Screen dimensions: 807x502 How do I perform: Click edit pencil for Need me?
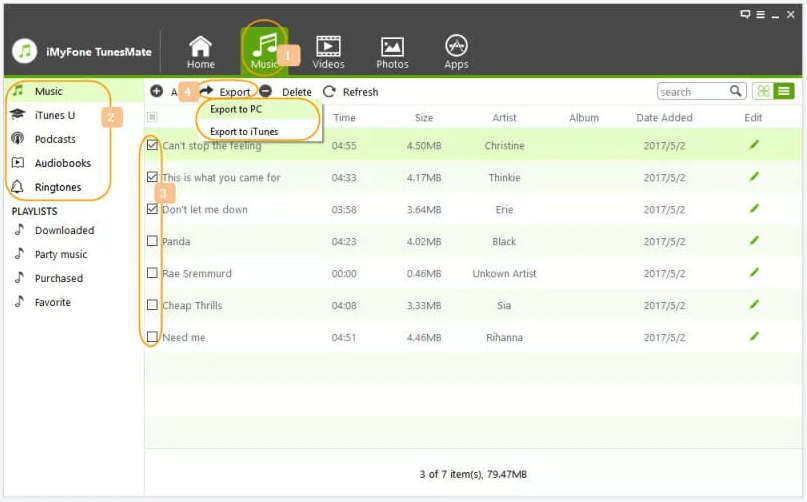[x=753, y=336]
